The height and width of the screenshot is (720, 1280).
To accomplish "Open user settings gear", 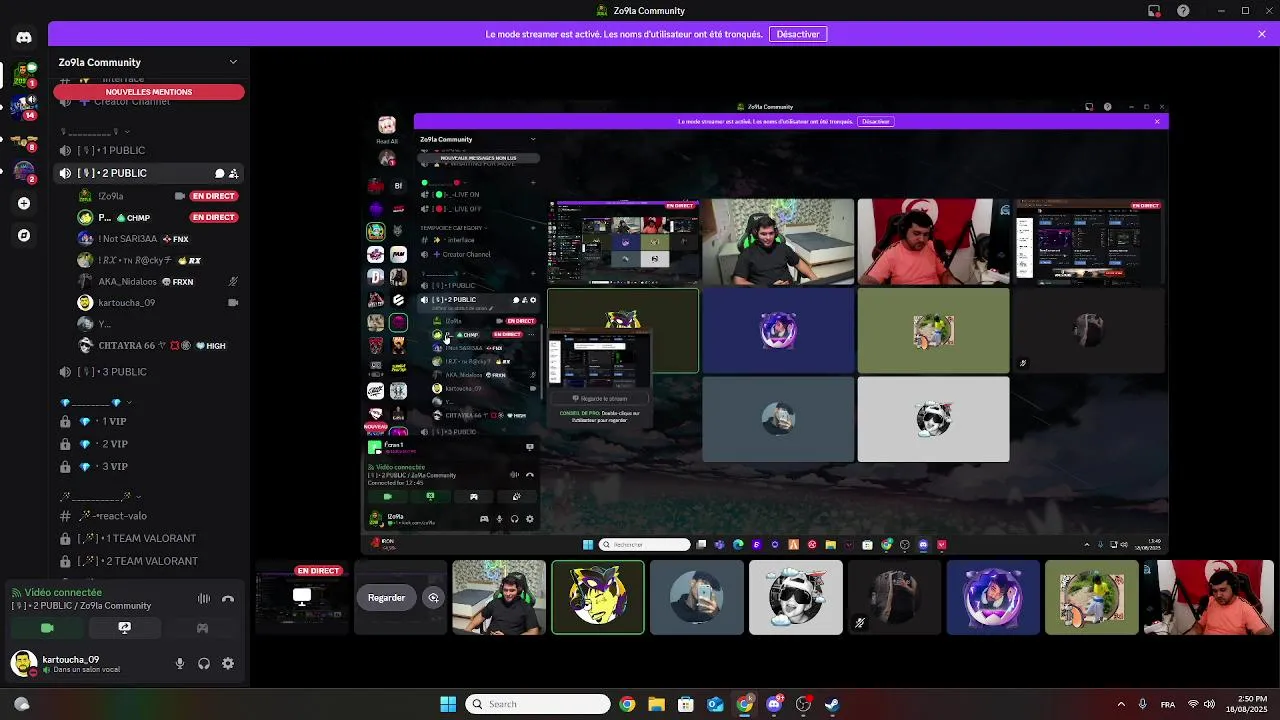I will tap(228, 664).
